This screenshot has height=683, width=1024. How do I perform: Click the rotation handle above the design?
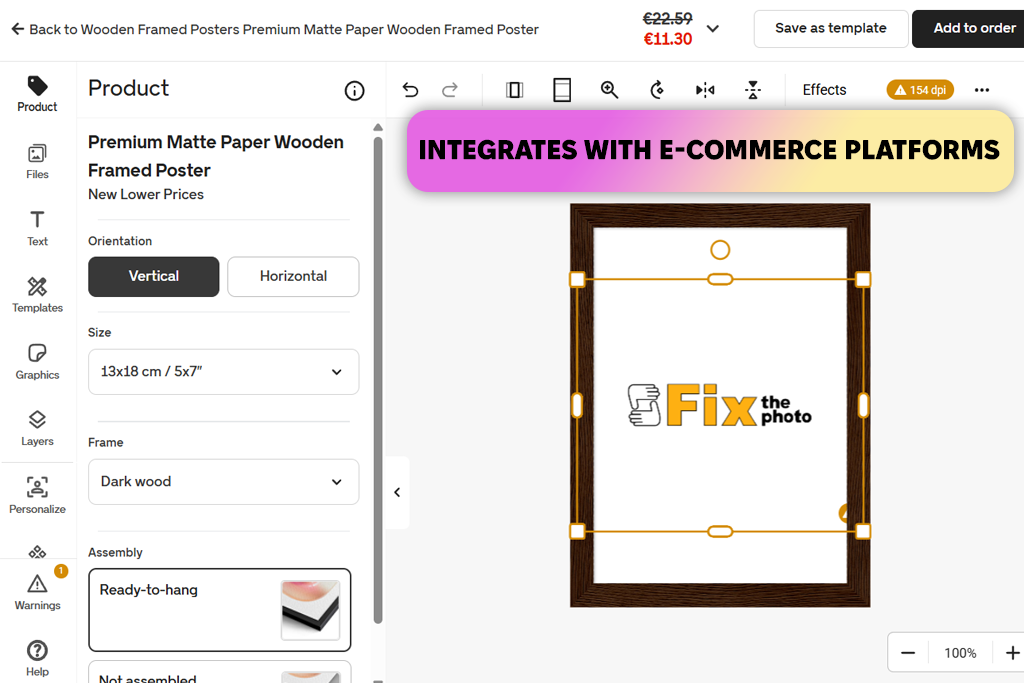click(720, 250)
